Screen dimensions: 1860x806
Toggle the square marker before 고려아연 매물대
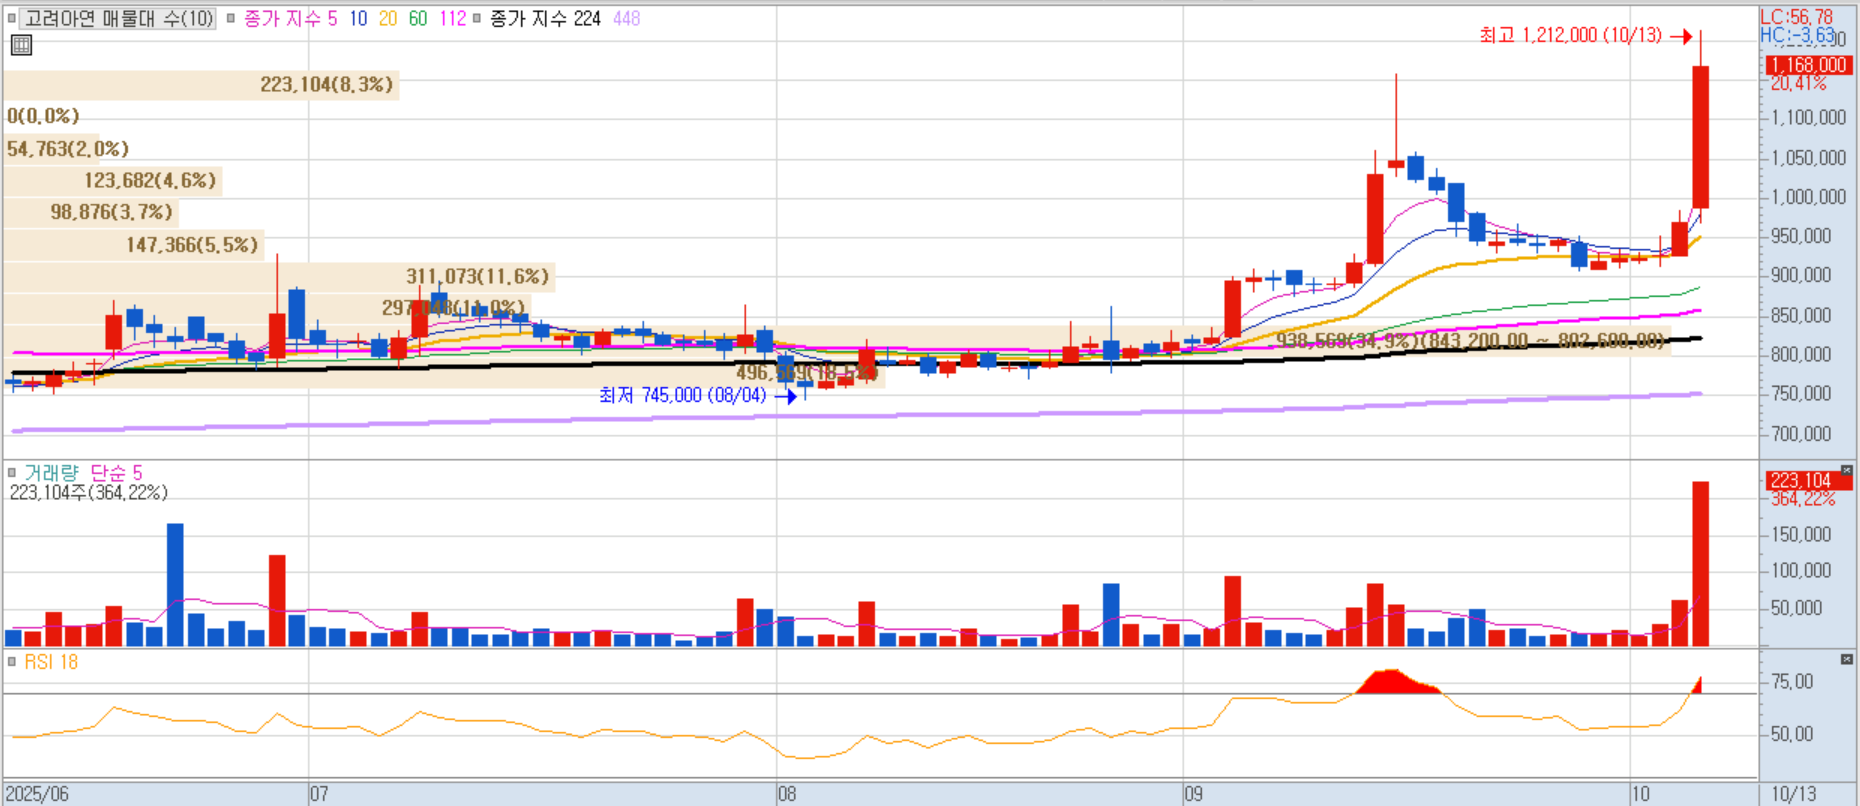(x=12, y=18)
